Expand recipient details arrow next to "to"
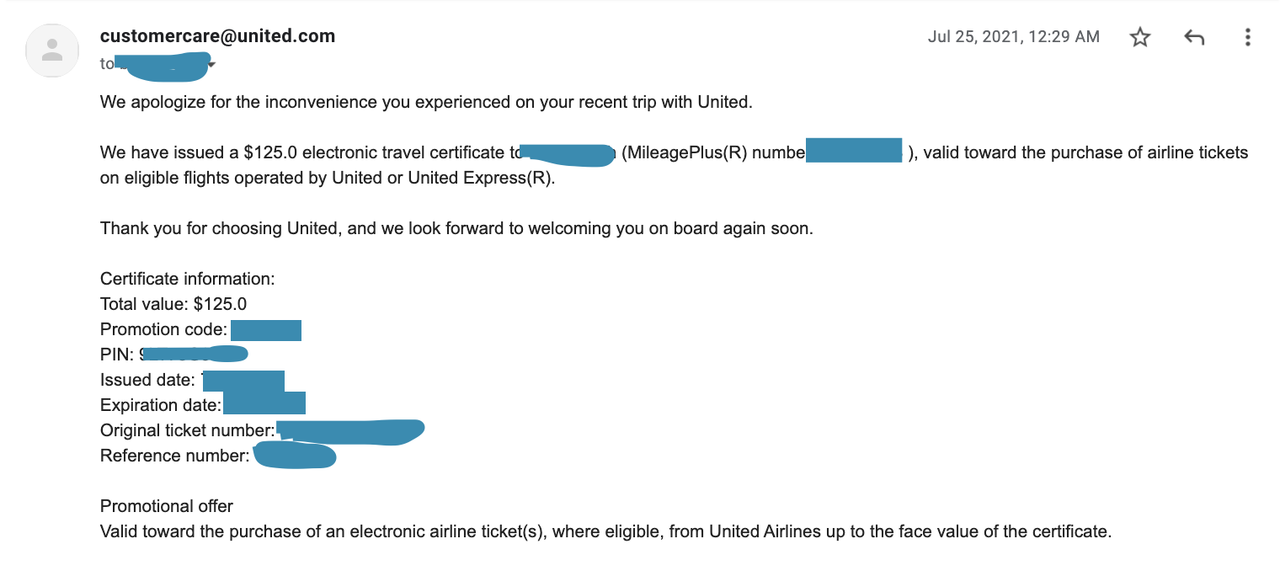The height and width of the screenshot is (571, 1280). coord(211,64)
